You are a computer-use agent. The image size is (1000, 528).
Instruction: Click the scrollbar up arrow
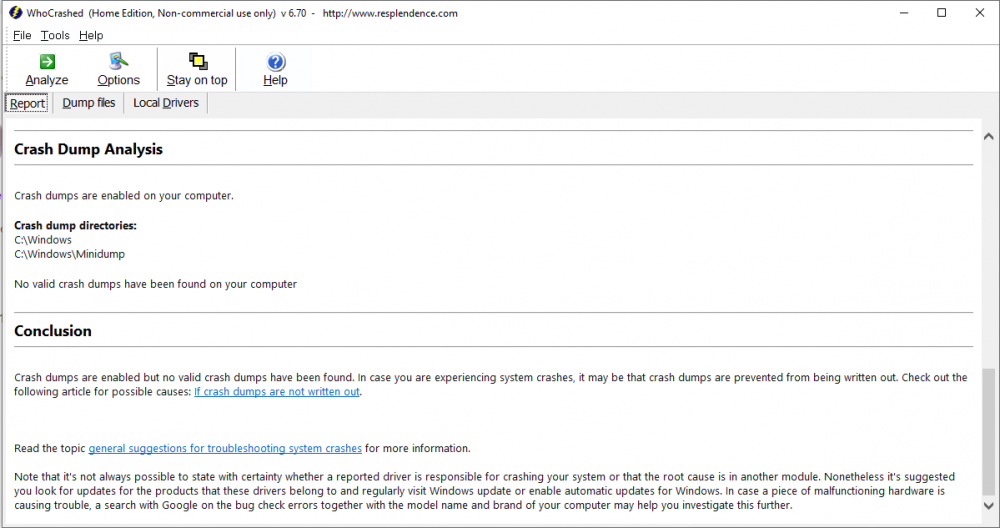(x=988, y=136)
